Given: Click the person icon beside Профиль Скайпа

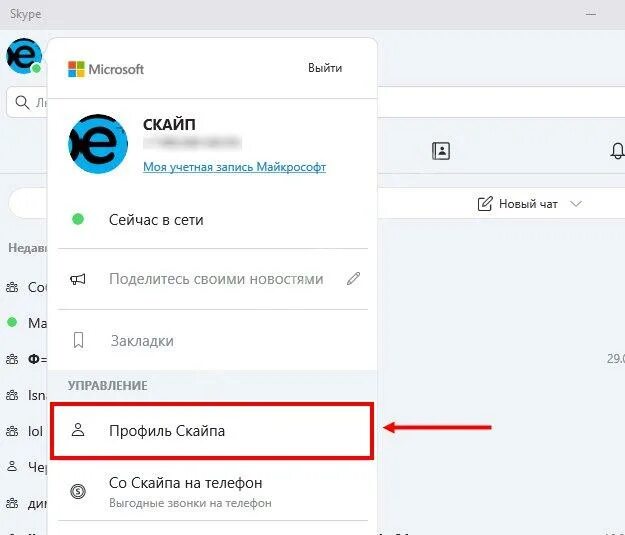Looking at the screenshot, I should (x=78, y=430).
